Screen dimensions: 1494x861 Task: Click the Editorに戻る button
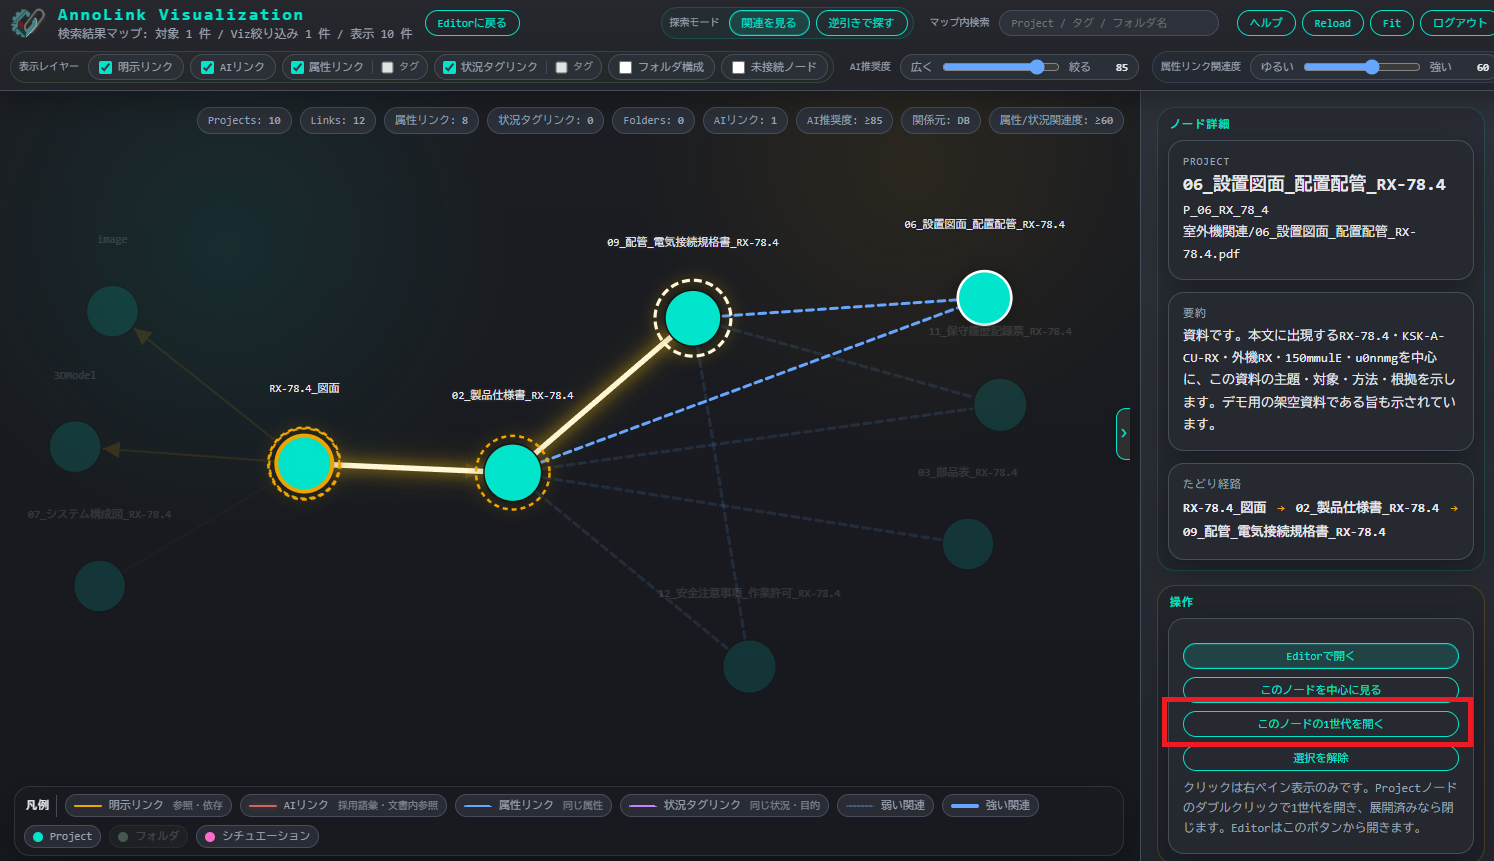pos(472,23)
